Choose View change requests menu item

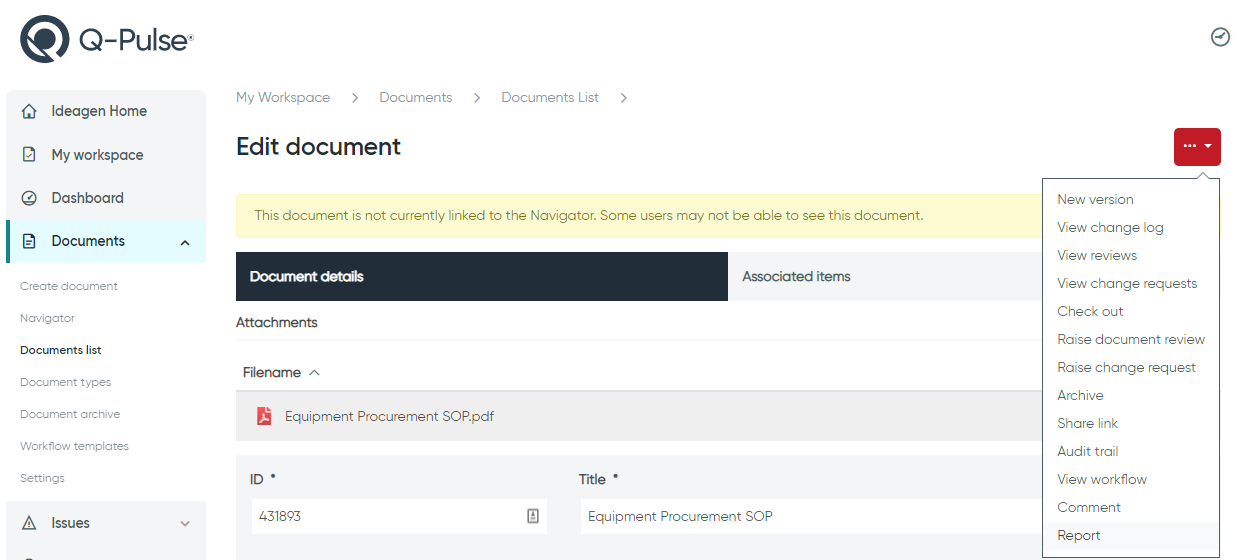1127,283
